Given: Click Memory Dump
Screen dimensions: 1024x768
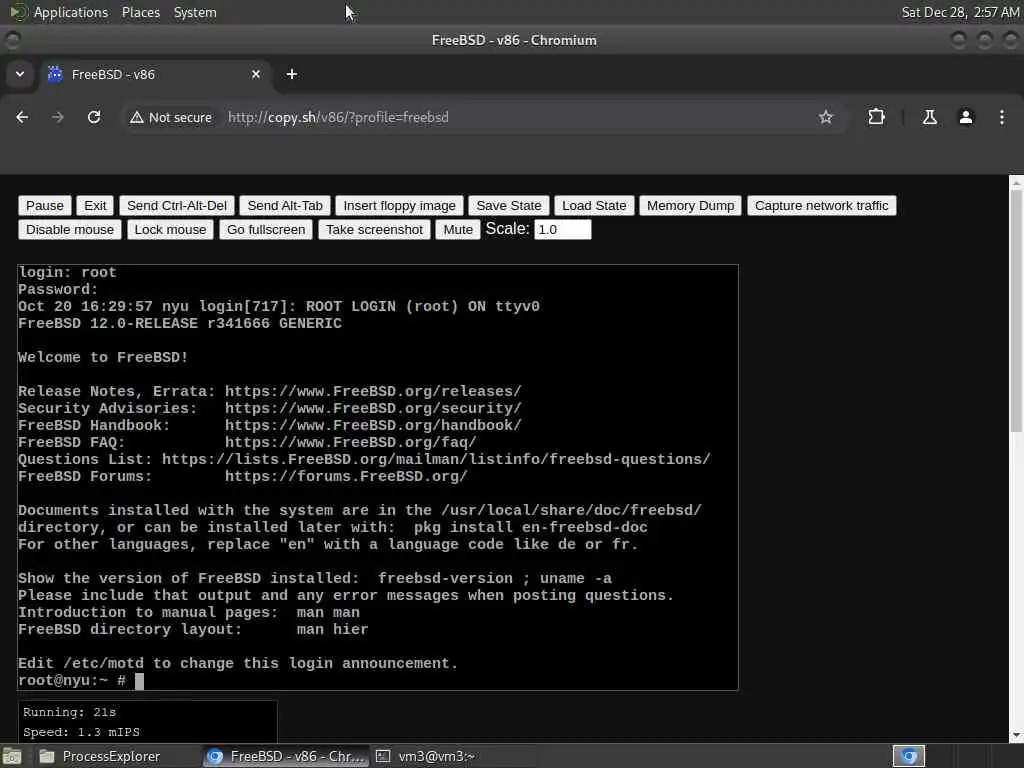Looking at the screenshot, I should [690, 206].
